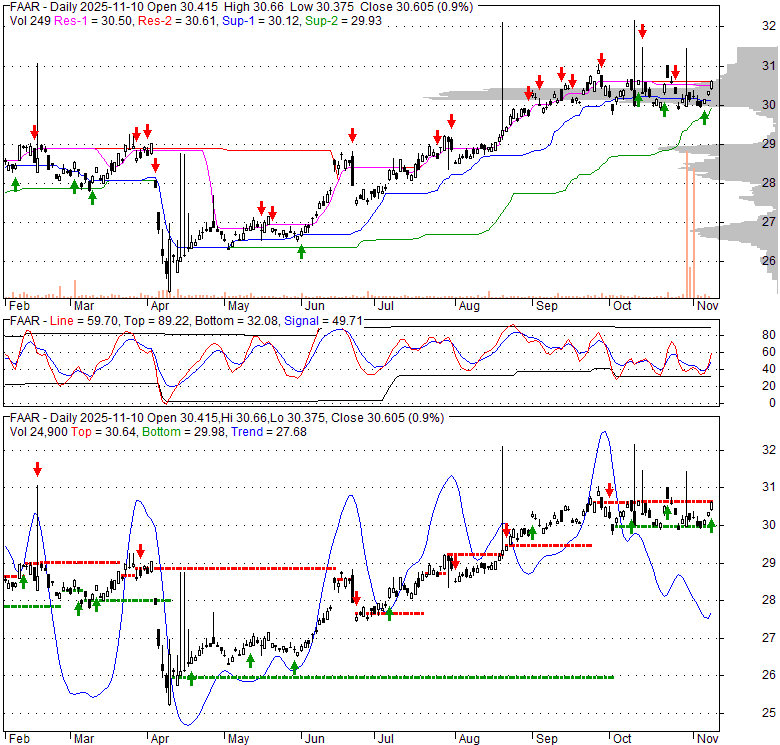Click green up arrow at far right, bottom chart
The image size is (780, 745).
pyautogui.click(x=711, y=525)
